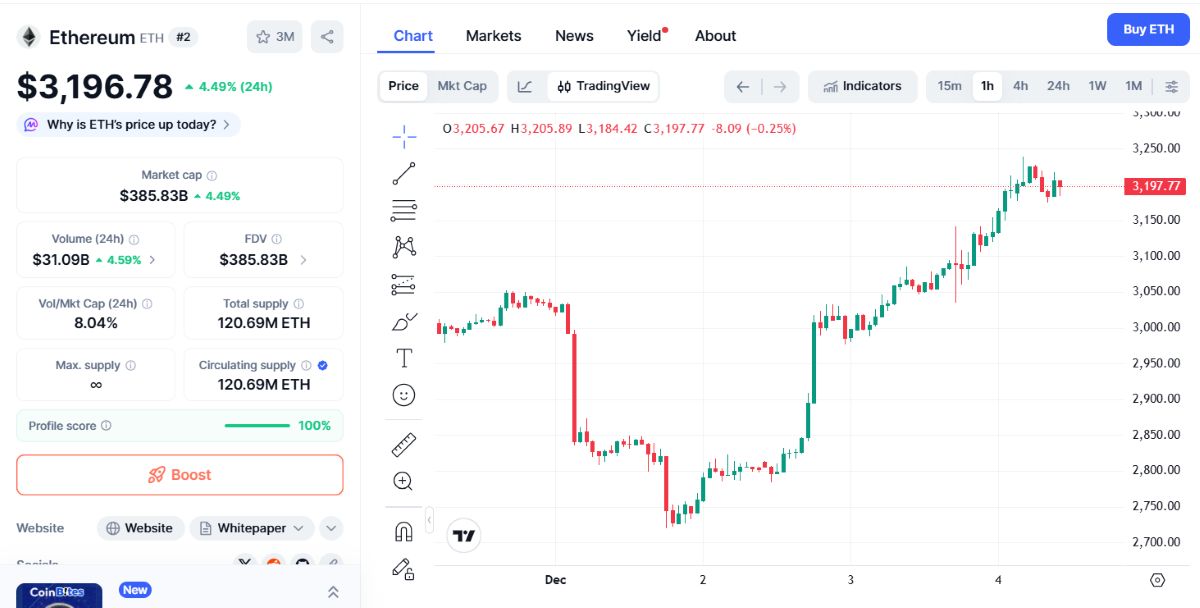Viewport: 1200px width, 608px height.
Task: Open the Fibonacci retracement lines tool
Action: tap(404, 210)
